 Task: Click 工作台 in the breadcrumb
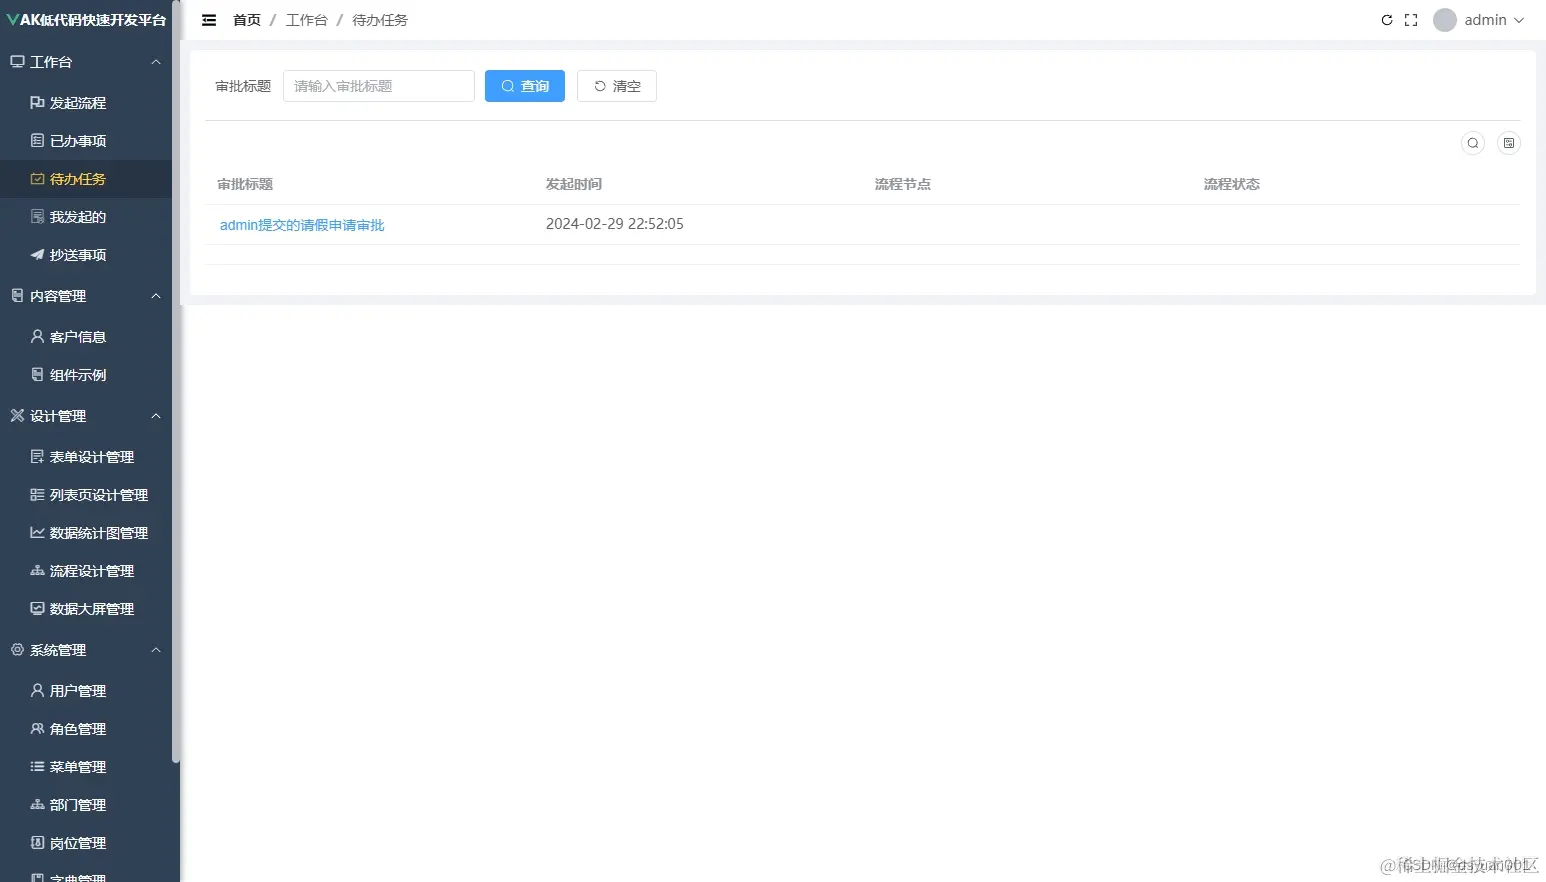(306, 19)
